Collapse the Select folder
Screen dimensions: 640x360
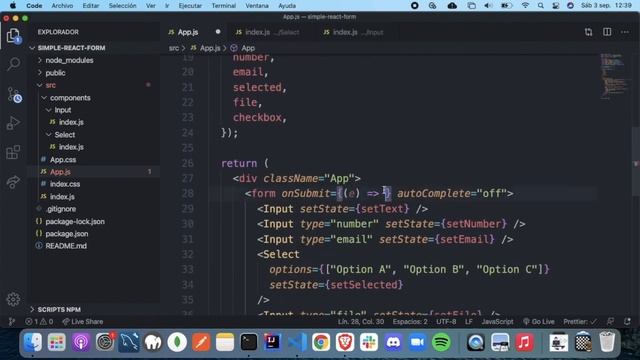point(64,134)
